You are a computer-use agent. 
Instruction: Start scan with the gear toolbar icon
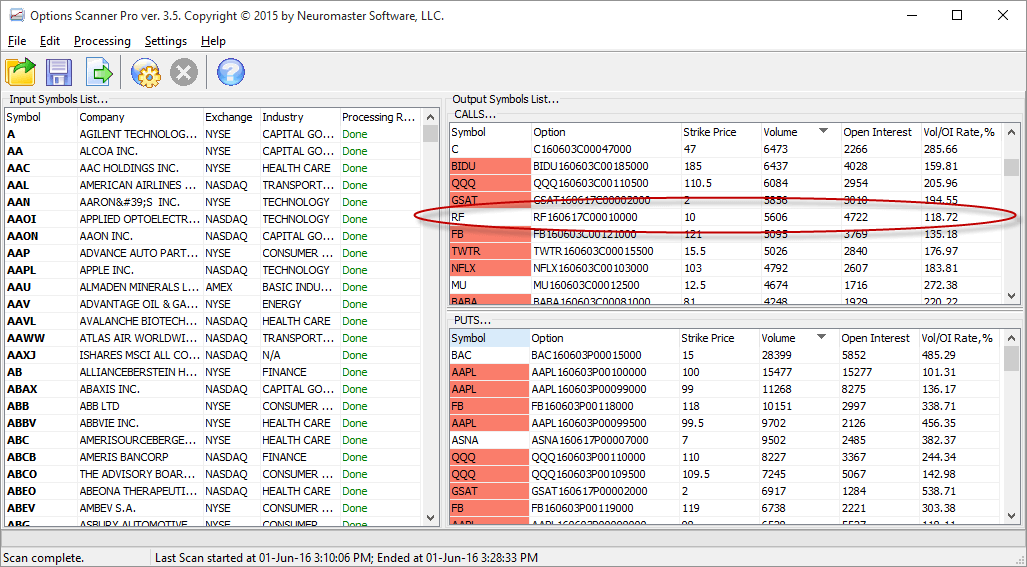[145, 72]
